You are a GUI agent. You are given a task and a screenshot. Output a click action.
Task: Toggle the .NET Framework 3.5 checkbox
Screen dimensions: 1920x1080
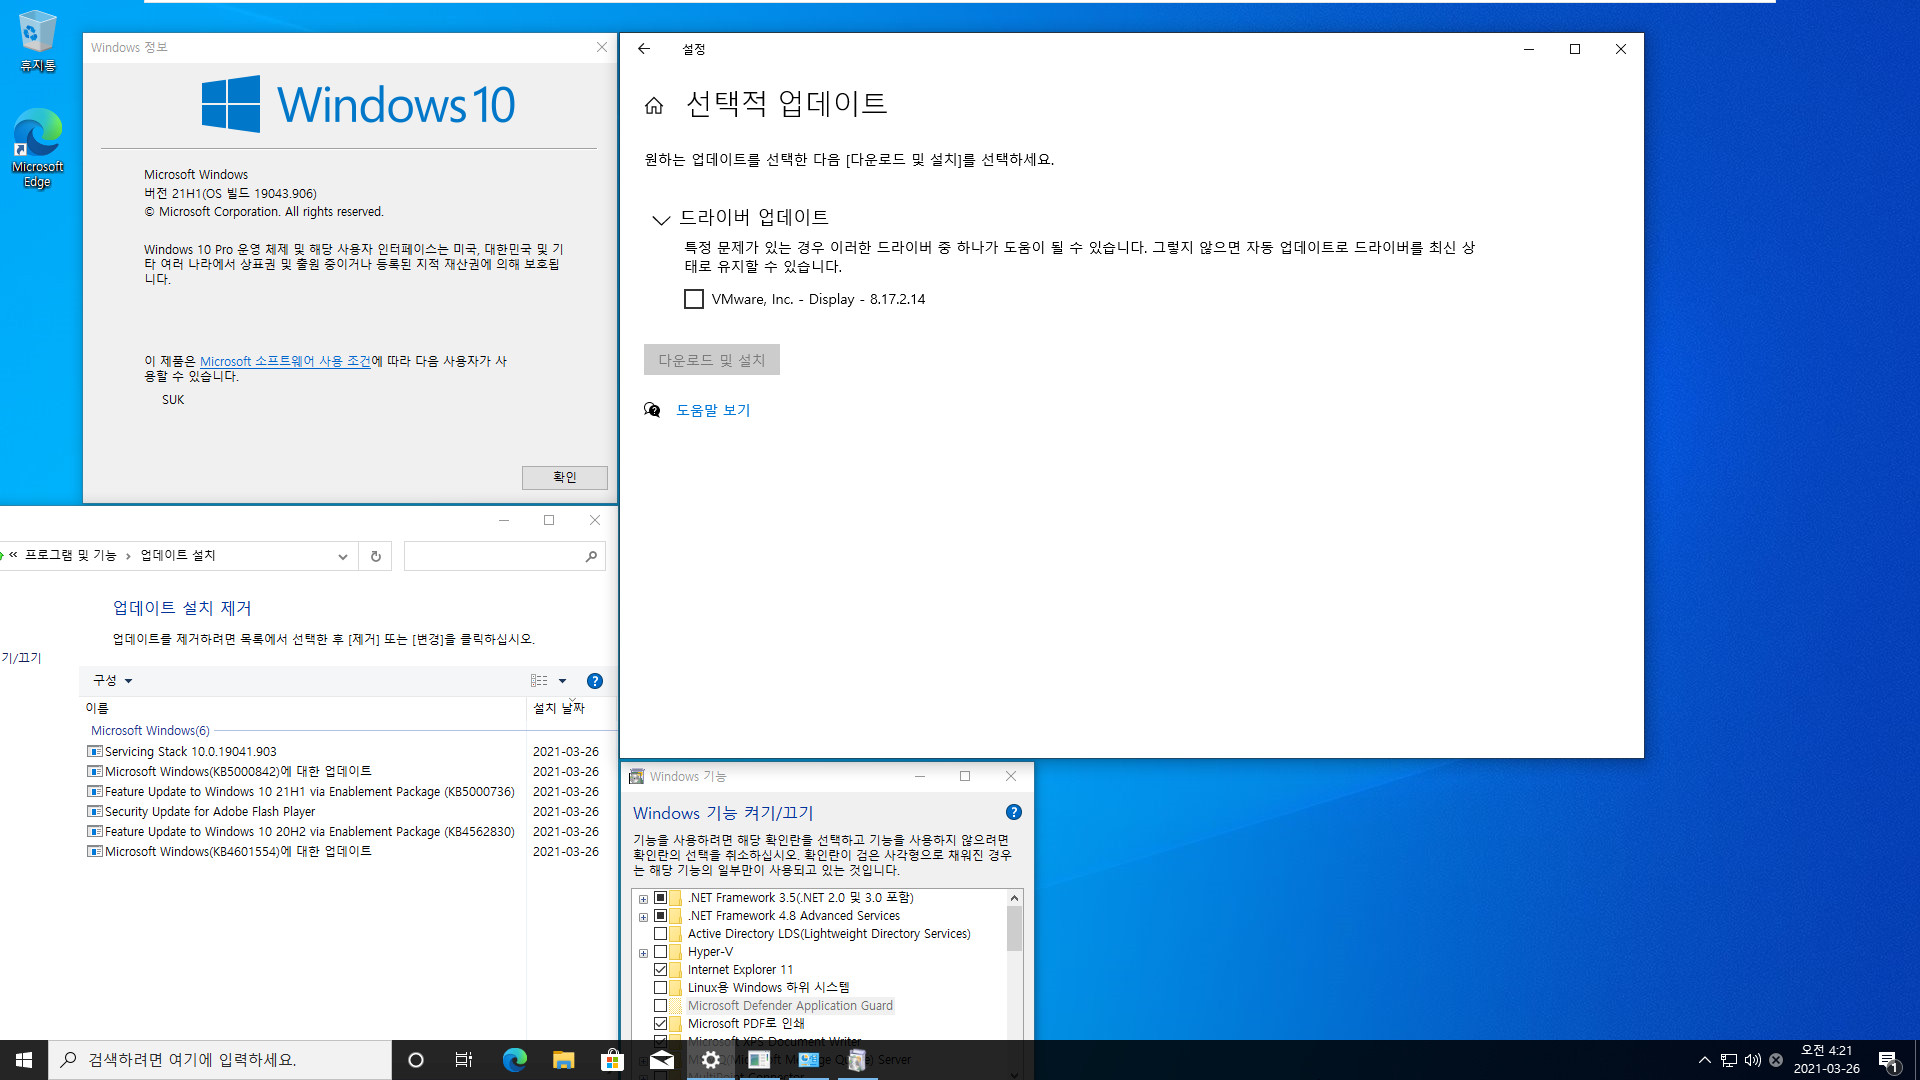(660, 898)
